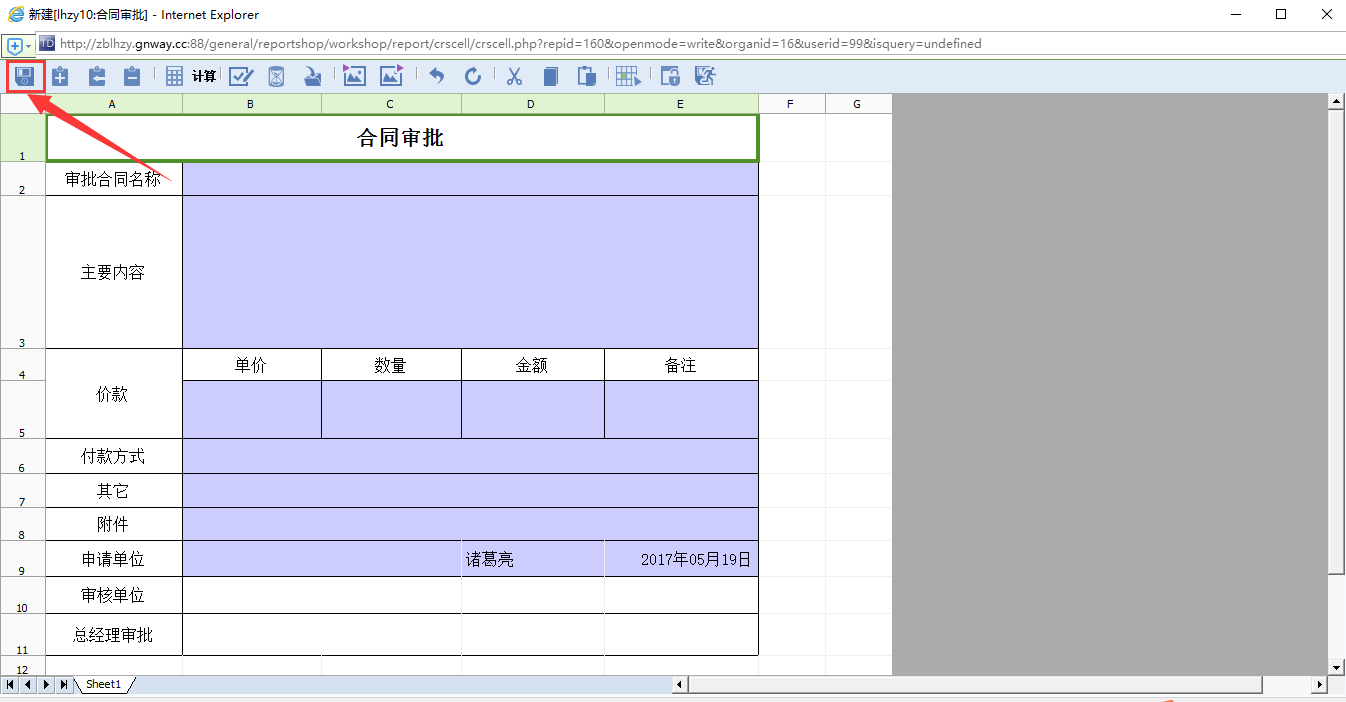Click the last sheet navigation arrow

pos(63,684)
